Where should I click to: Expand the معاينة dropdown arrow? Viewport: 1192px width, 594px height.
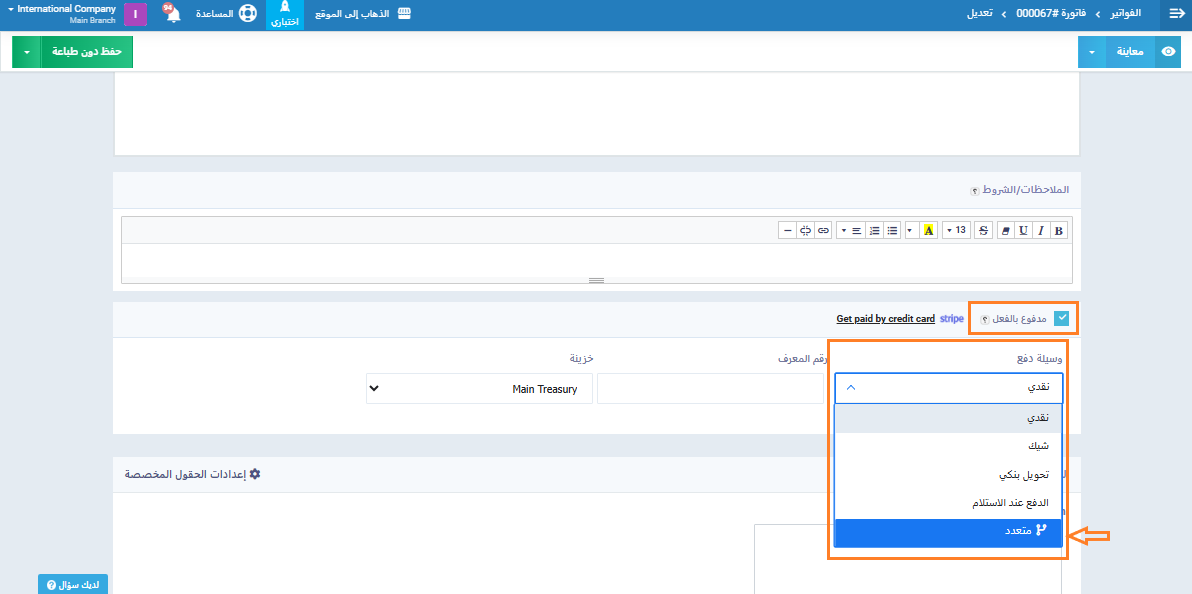tap(1091, 52)
